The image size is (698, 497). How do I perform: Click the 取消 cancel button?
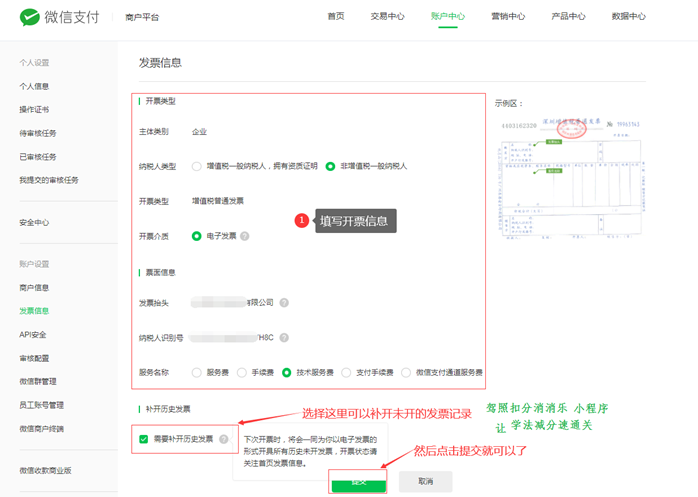coord(425,481)
